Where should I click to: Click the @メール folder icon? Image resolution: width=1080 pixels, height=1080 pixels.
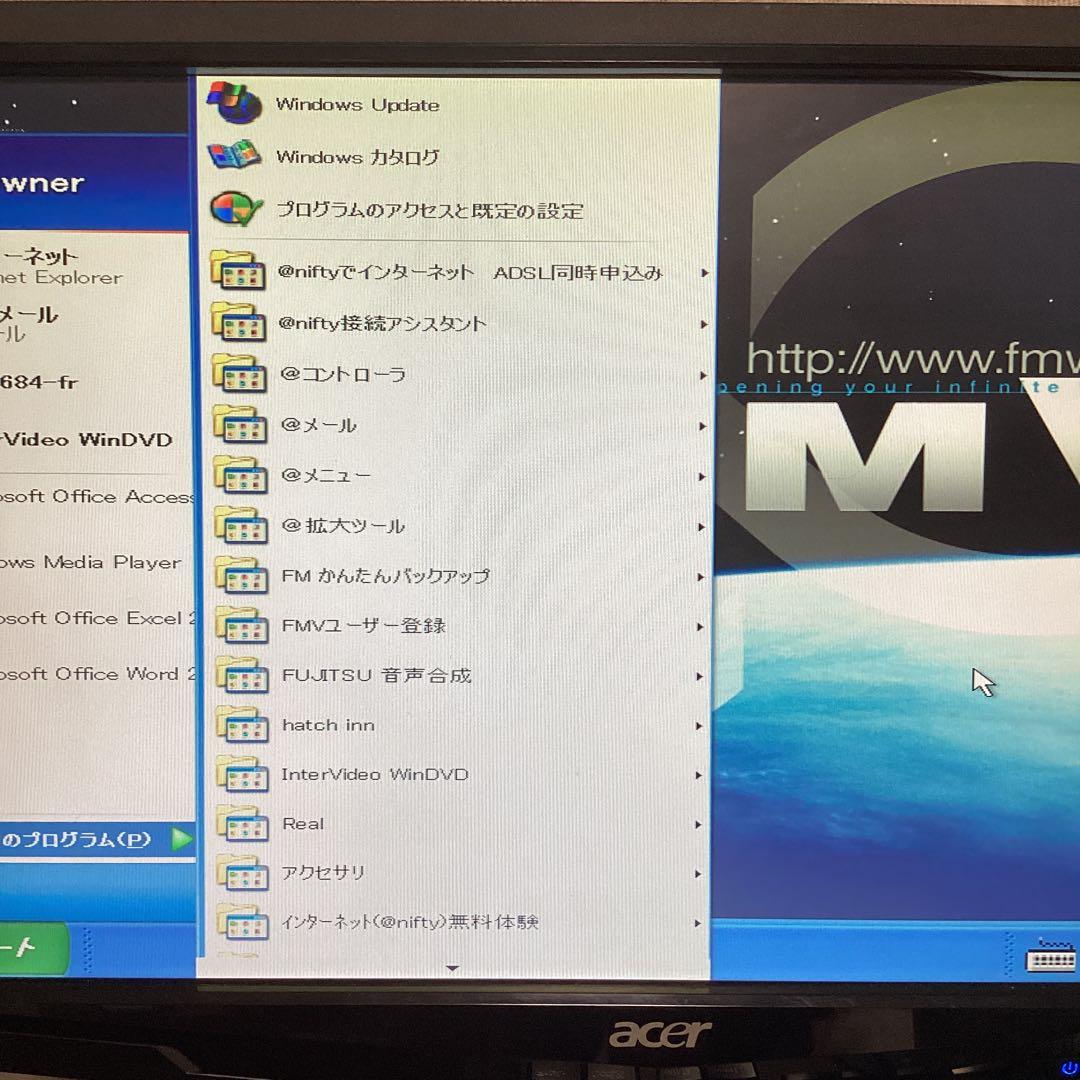(x=240, y=425)
